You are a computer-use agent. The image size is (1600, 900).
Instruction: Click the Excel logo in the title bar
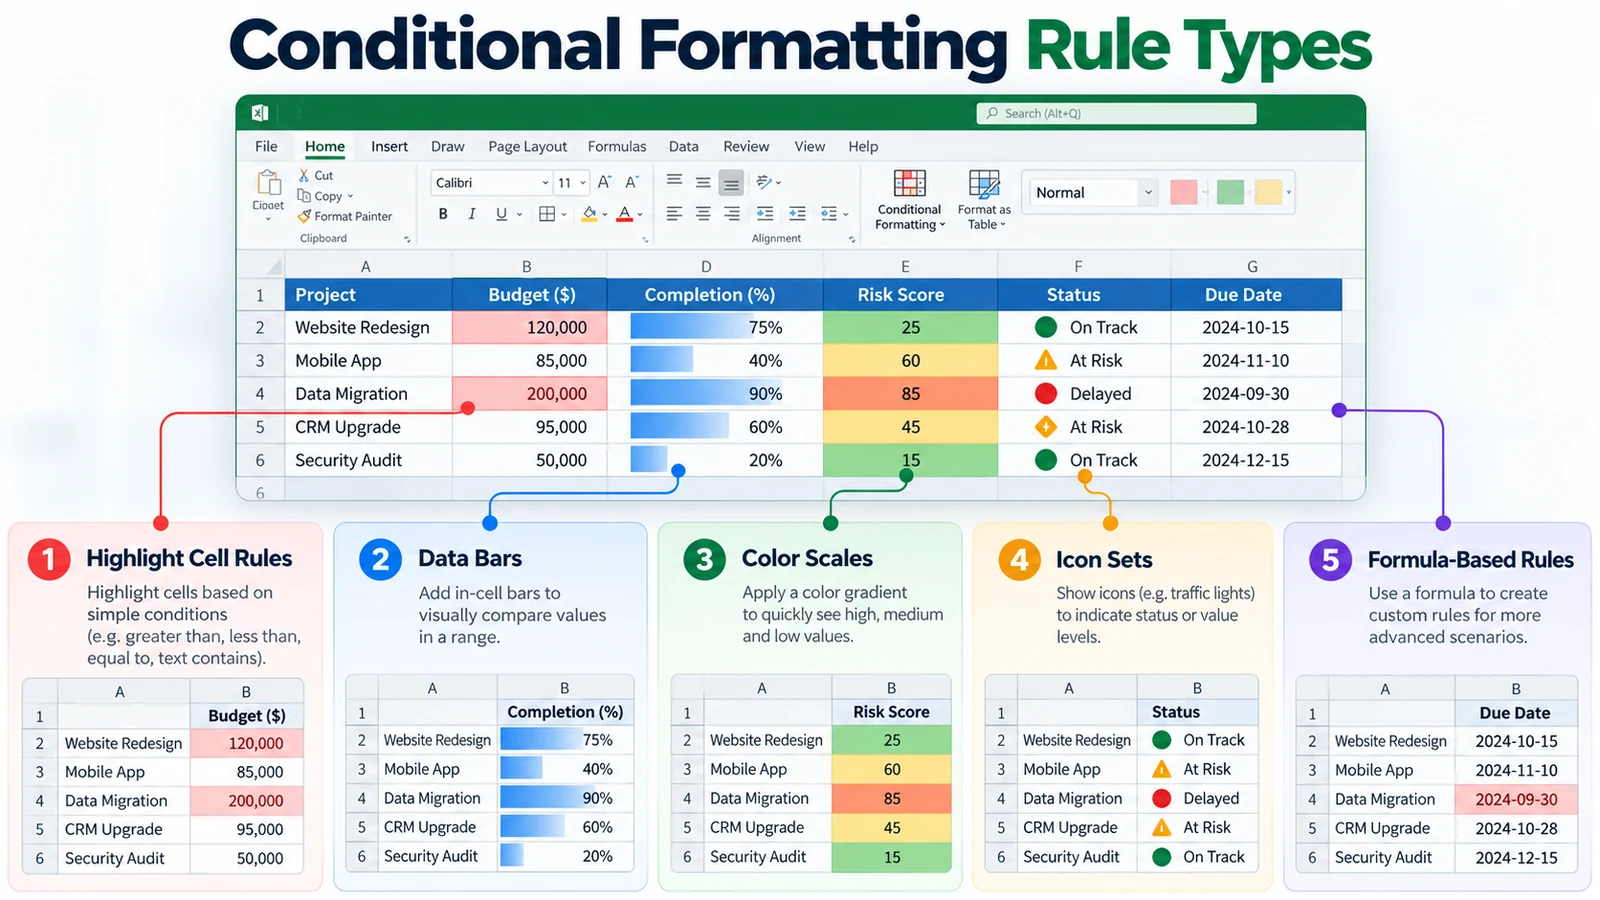(x=260, y=113)
